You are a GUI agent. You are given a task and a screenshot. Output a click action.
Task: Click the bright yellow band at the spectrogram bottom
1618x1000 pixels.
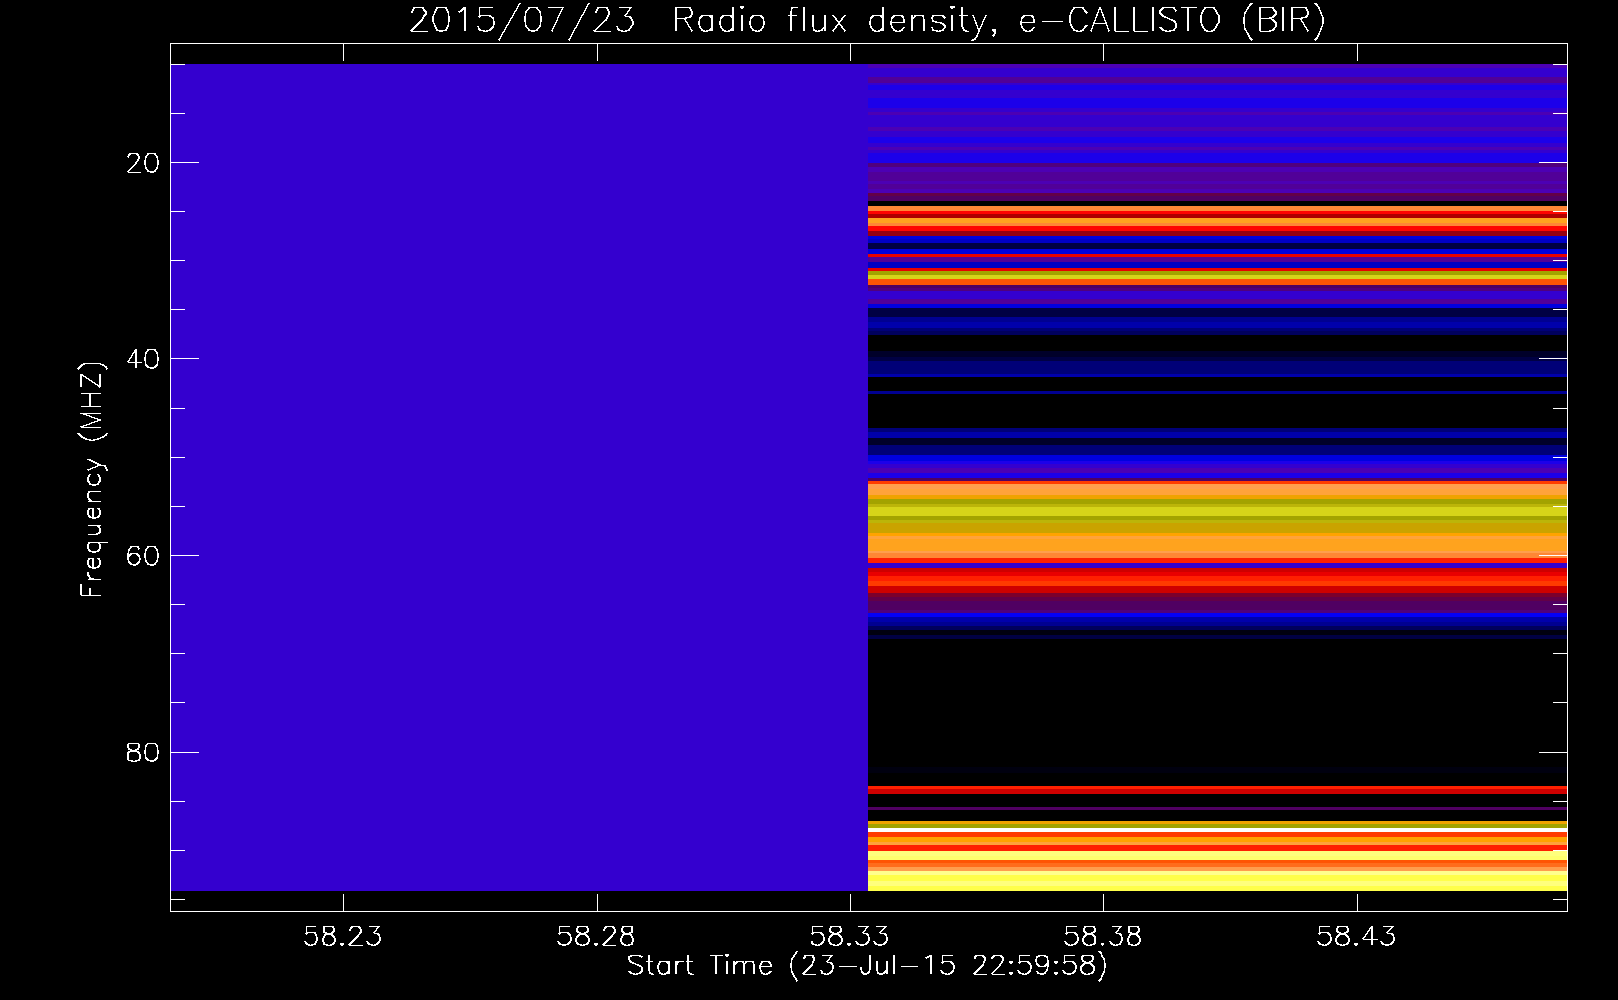coord(1217,881)
